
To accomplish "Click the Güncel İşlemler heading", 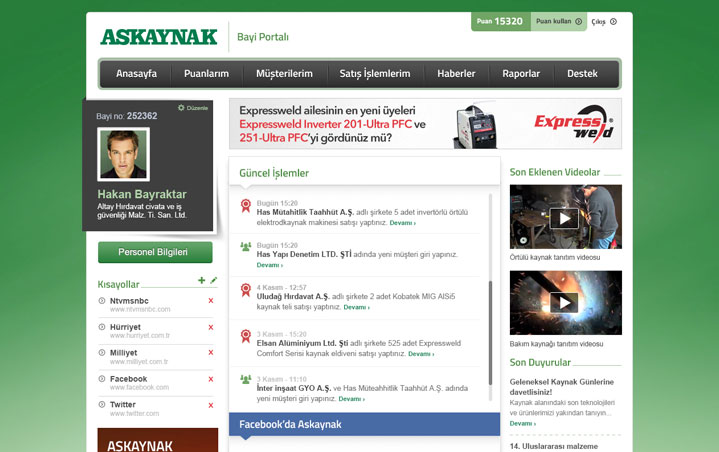I will 274,173.
